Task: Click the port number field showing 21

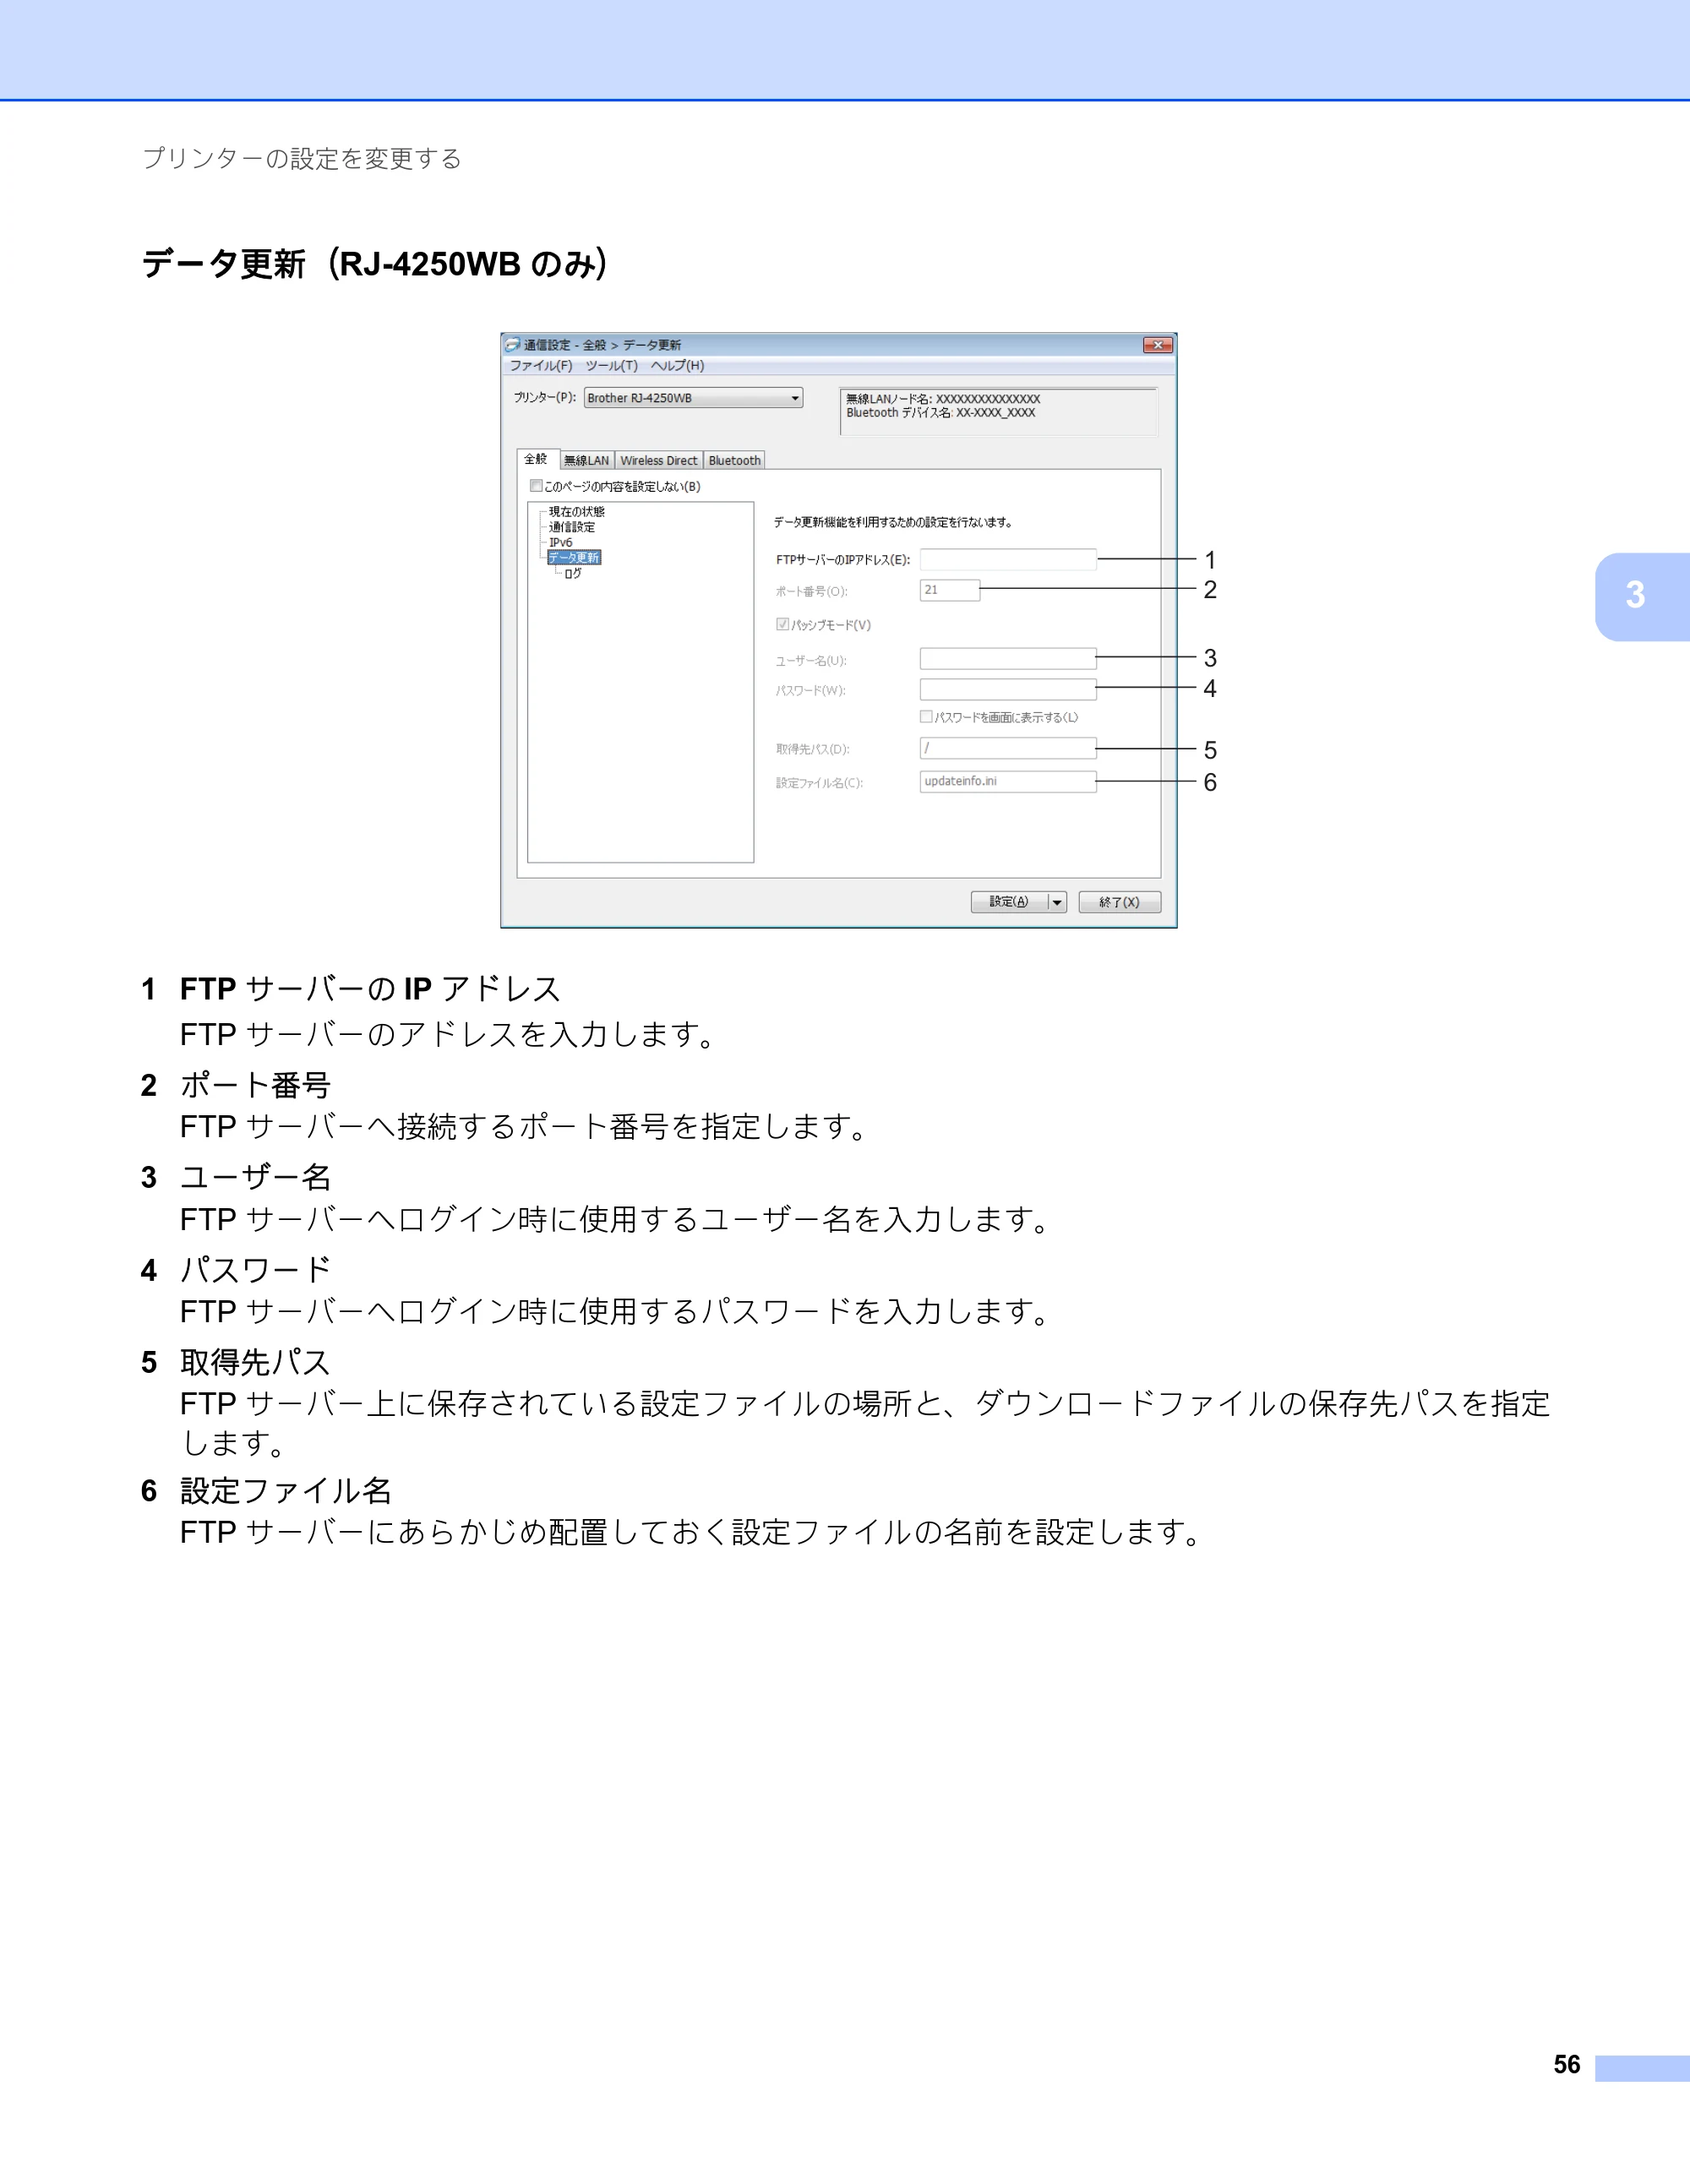Action: [950, 590]
